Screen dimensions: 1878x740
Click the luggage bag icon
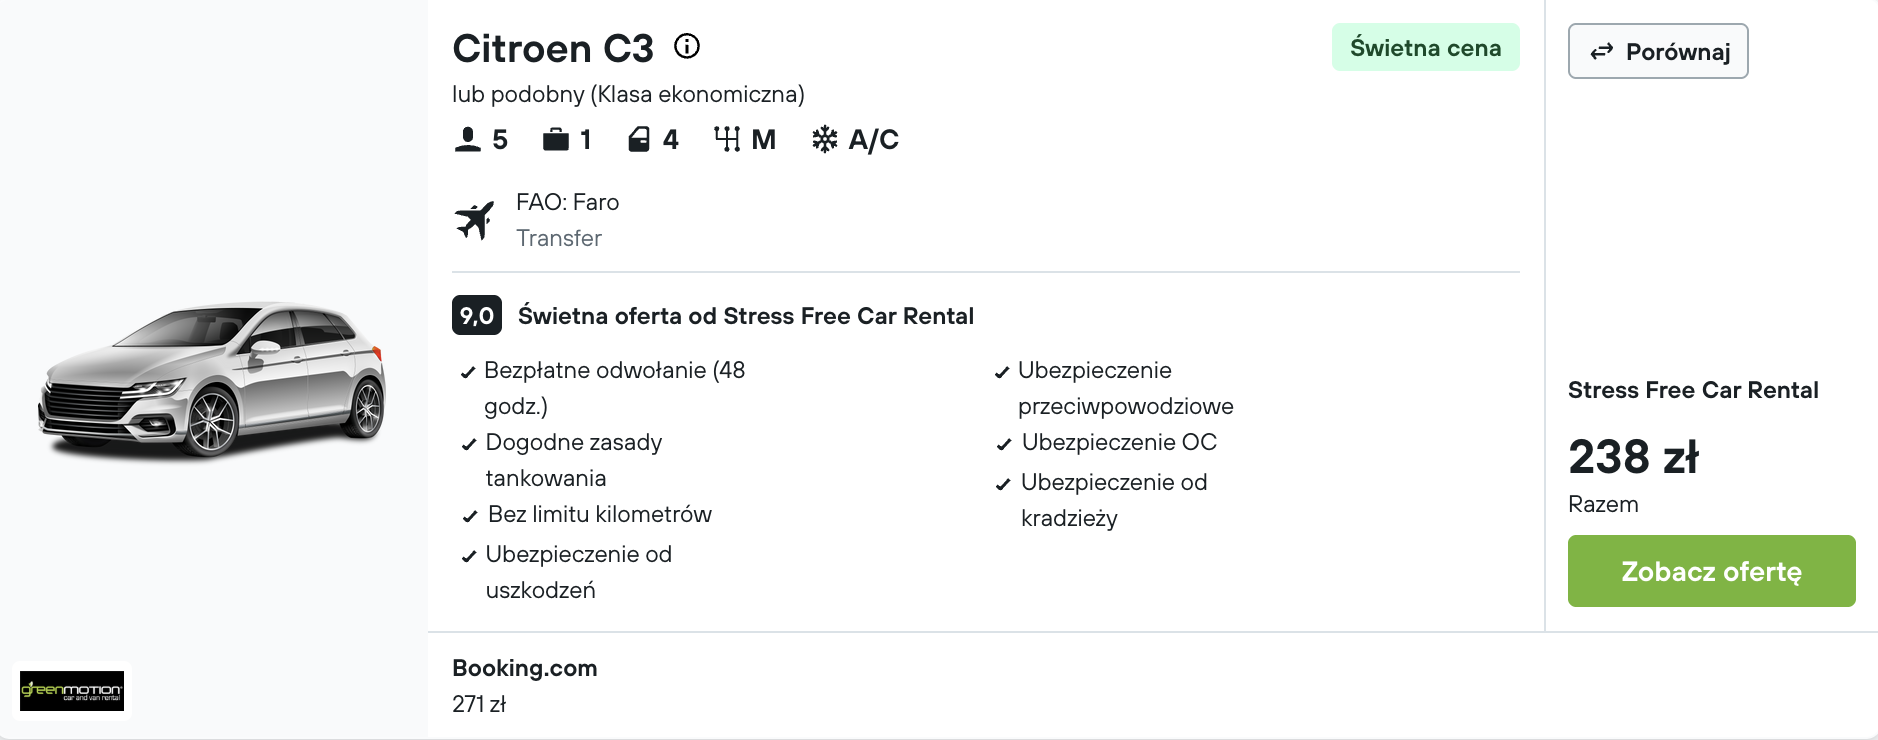(555, 139)
